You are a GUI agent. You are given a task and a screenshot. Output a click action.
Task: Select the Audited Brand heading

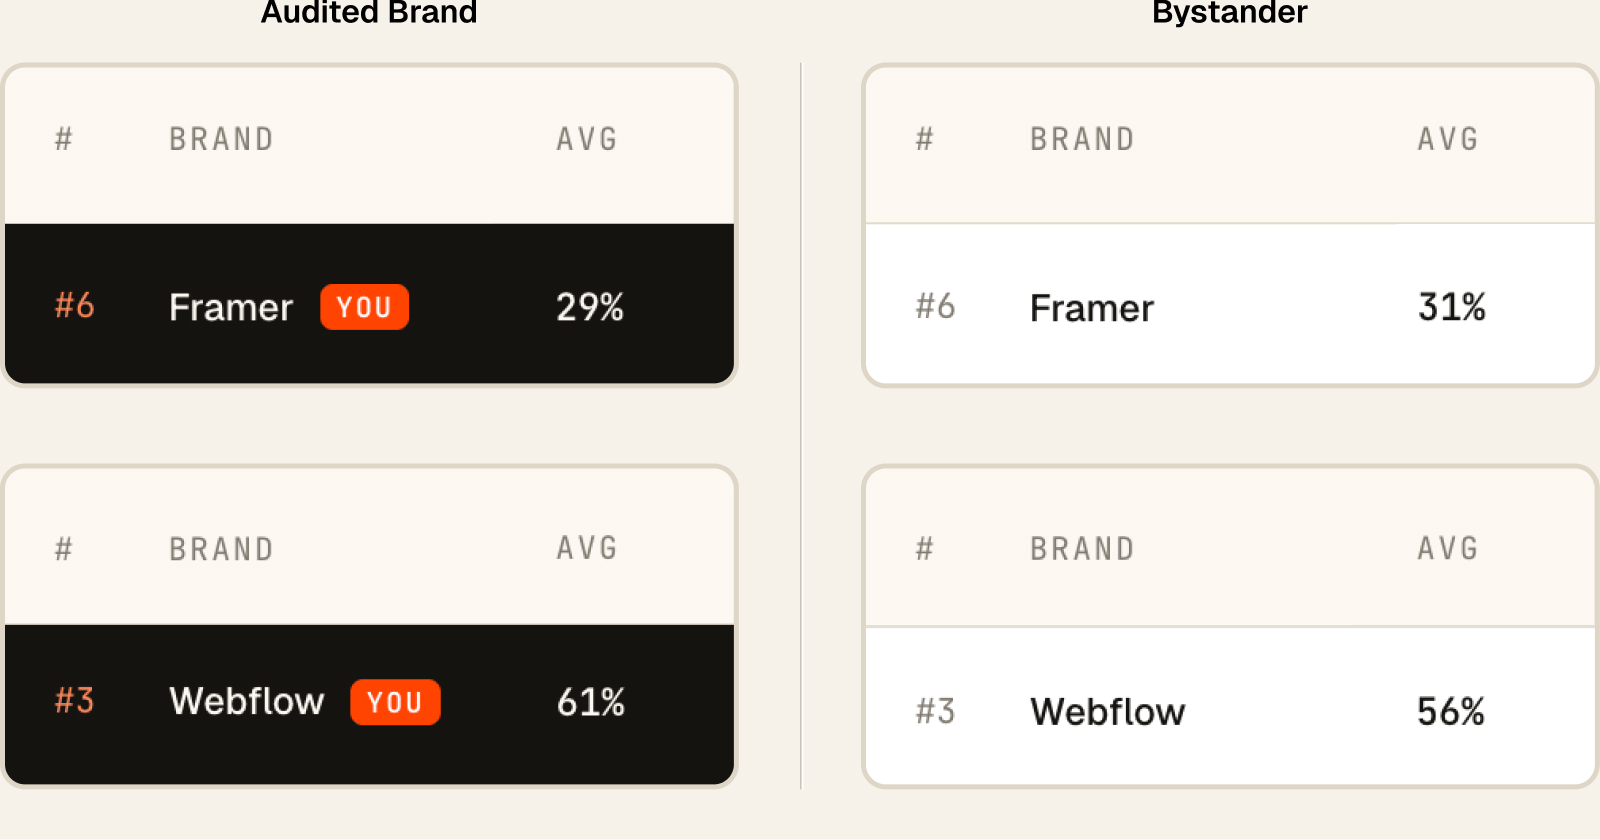[369, 12]
